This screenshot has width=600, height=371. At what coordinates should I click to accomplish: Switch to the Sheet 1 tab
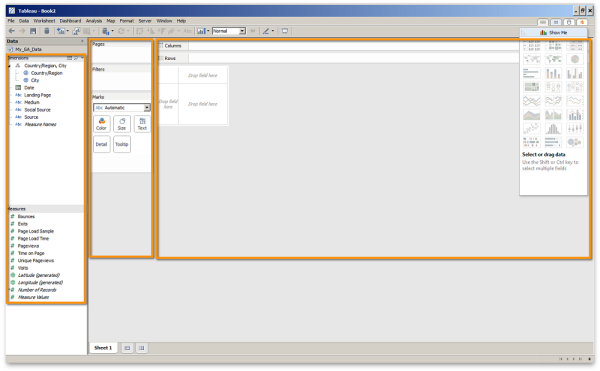(x=103, y=348)
